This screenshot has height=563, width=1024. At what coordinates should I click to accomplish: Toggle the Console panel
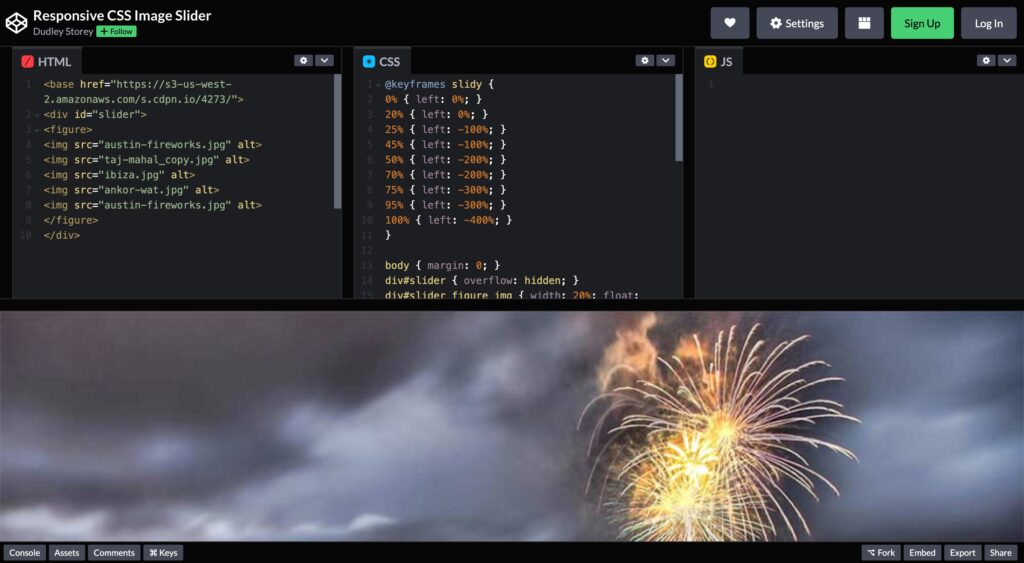pos(25,552)
